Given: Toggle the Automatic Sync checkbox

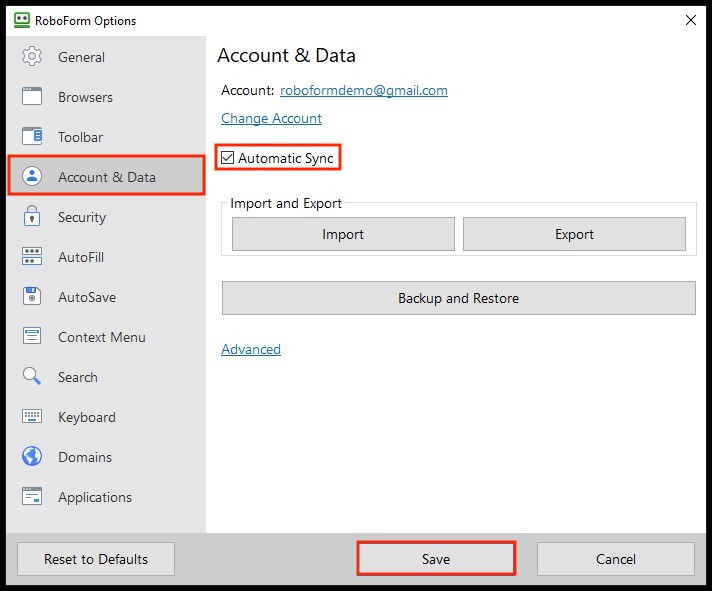Looking at the screenshot, I should click(x=227, y=158).
